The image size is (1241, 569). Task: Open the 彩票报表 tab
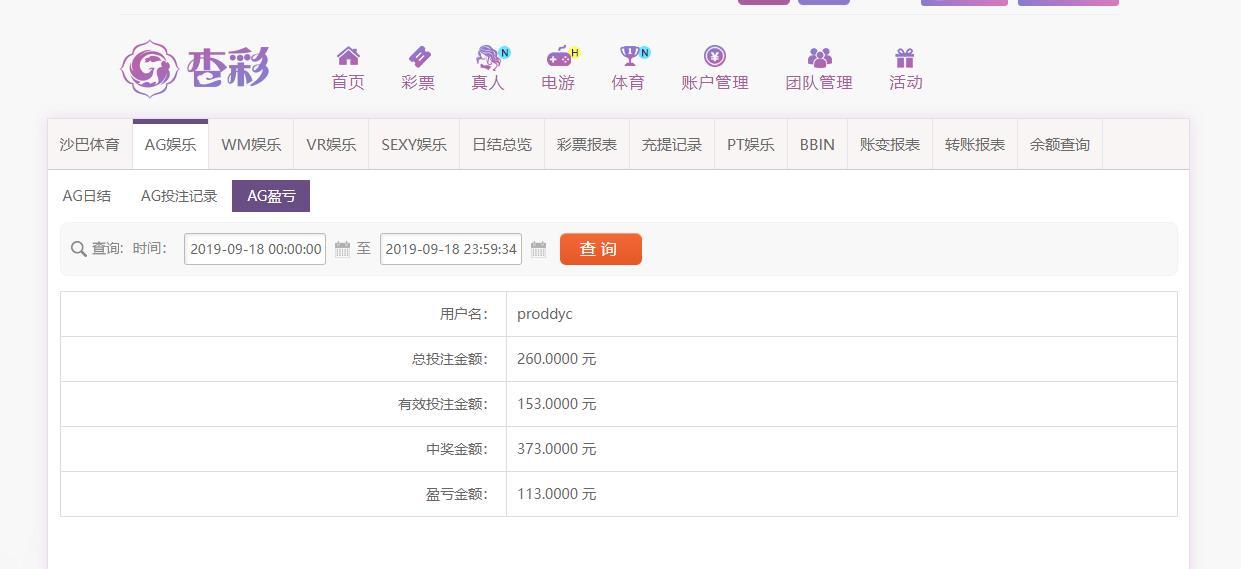(587, 145)
